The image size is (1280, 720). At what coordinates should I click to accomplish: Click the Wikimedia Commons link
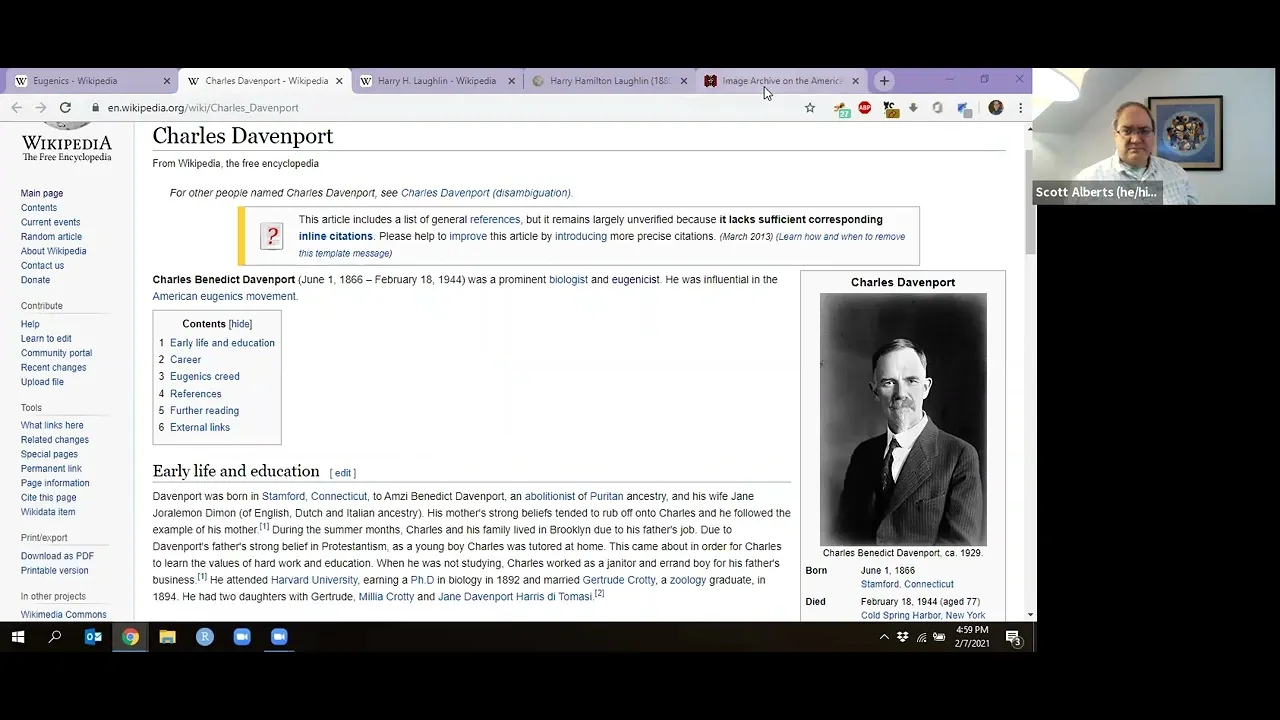[x=63, y=615]
